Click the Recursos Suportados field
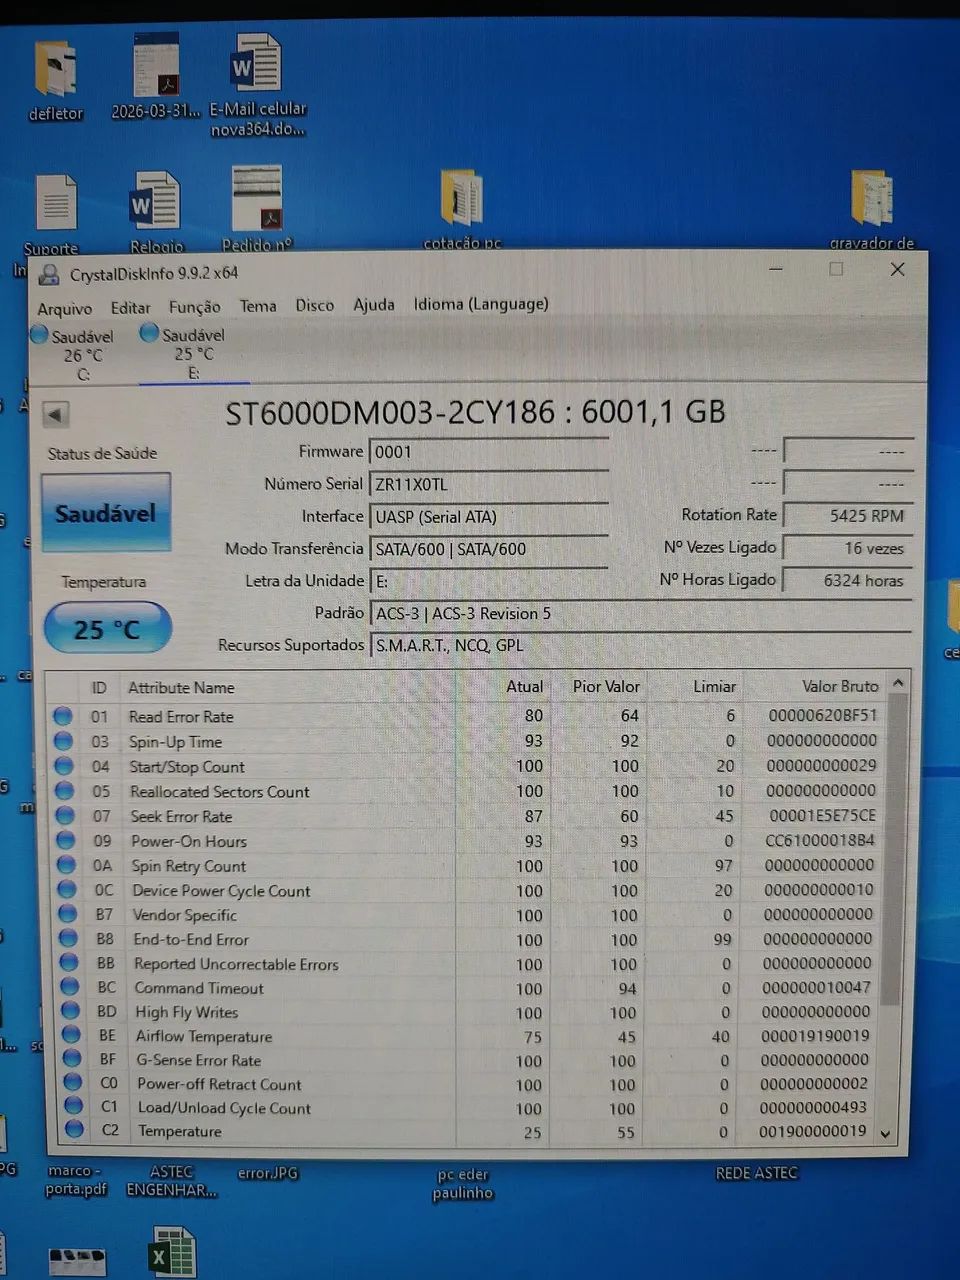 point(640,645)
